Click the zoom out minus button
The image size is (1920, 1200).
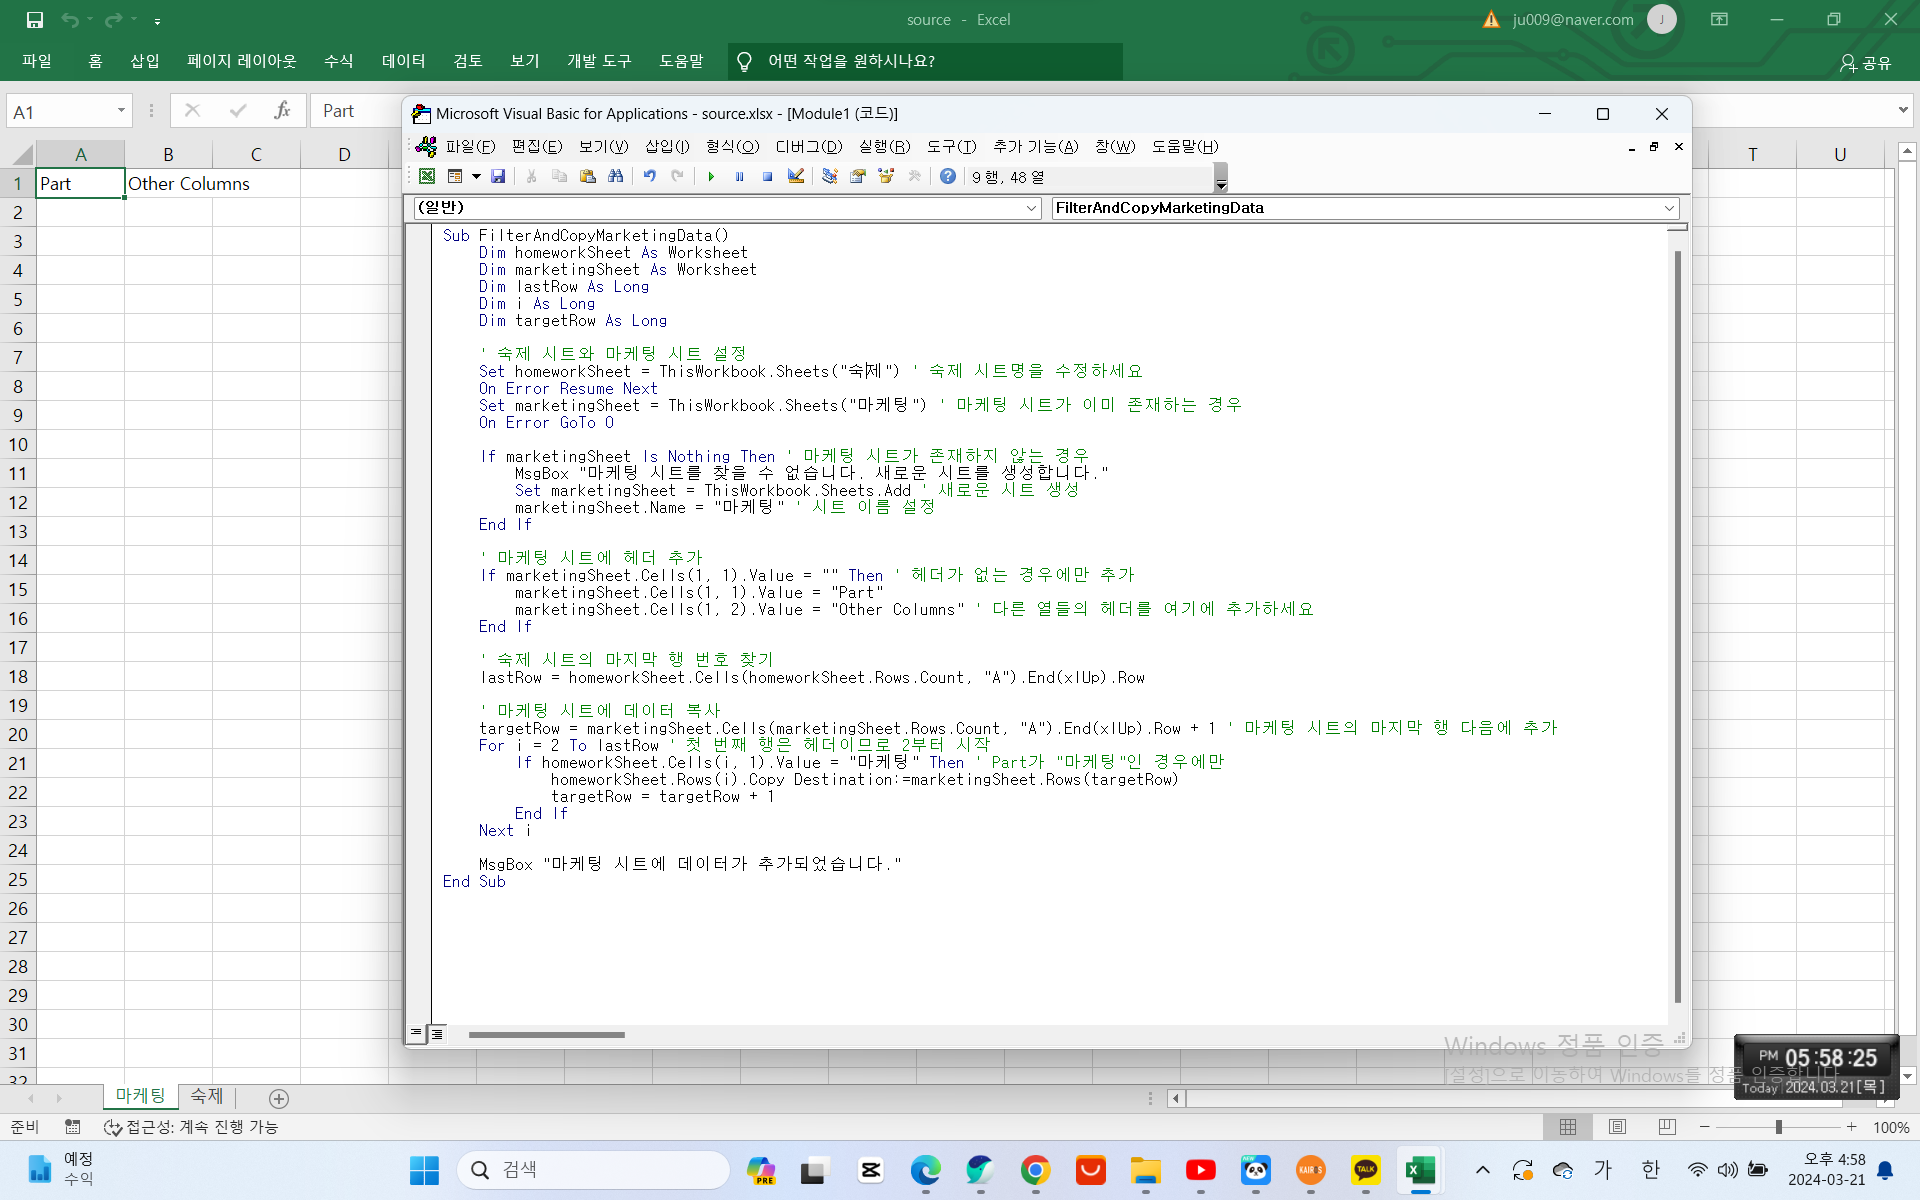[x=1705, y=1127]
